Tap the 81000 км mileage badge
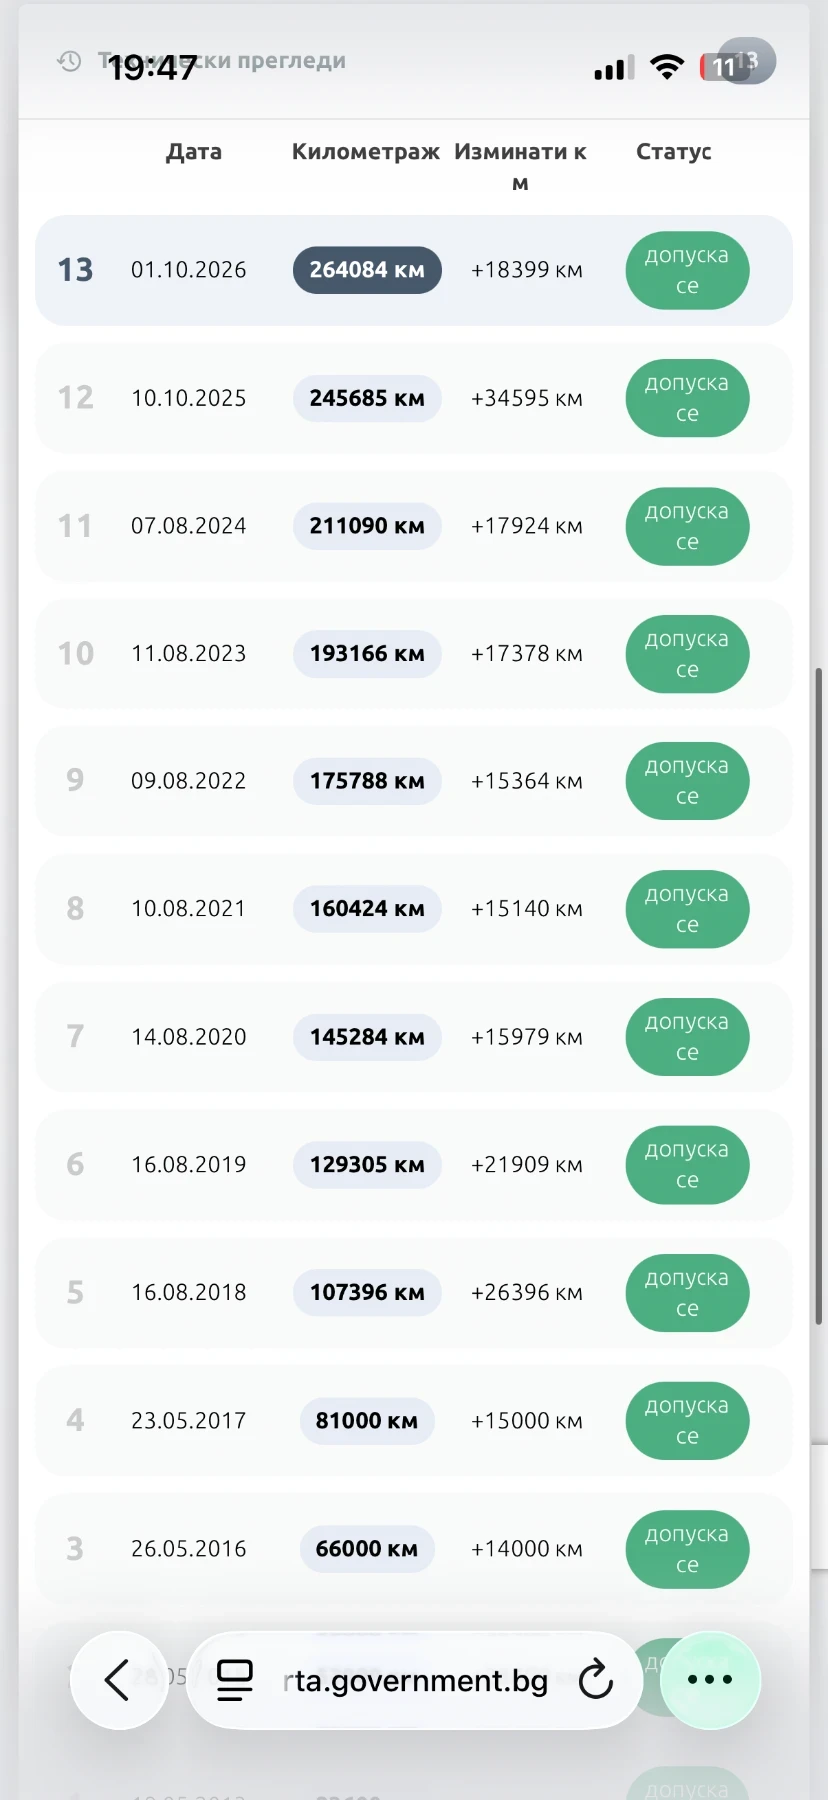This screenshot has width=828, height=1800. [367, 1421]
